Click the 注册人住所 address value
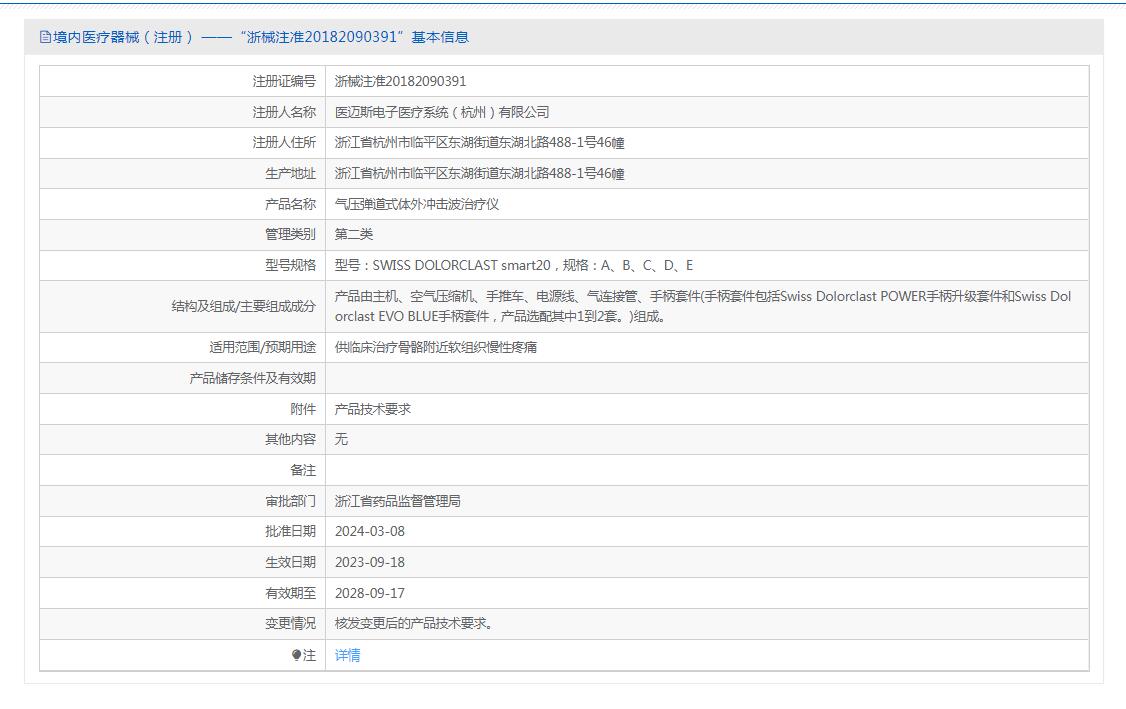 coord(479,143)
